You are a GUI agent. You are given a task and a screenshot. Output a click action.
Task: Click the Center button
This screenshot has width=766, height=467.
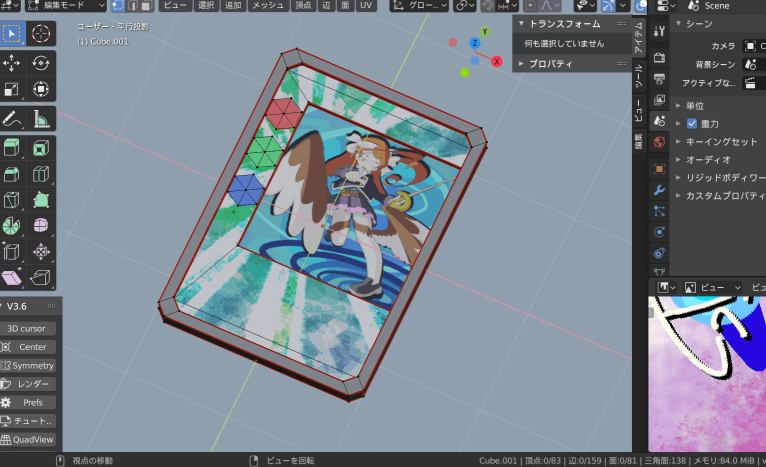[27, 347]
